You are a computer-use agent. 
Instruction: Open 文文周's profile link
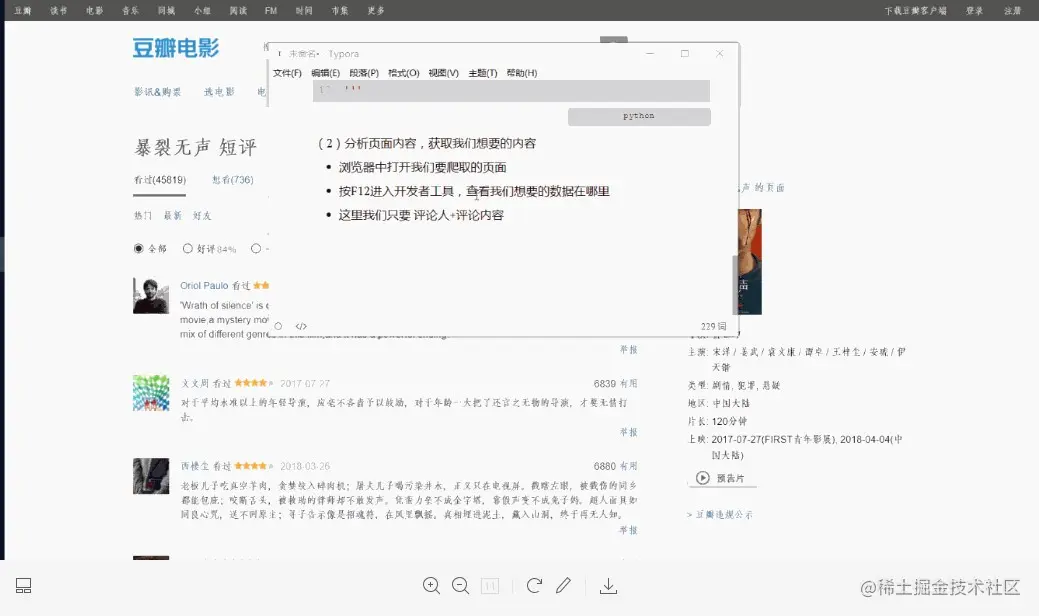(x=195, y=384)
